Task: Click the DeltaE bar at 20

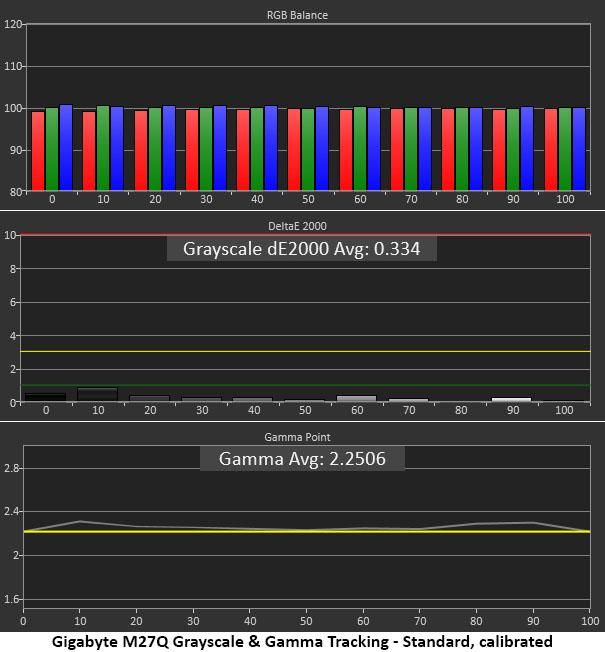Action: click(150, 398)
